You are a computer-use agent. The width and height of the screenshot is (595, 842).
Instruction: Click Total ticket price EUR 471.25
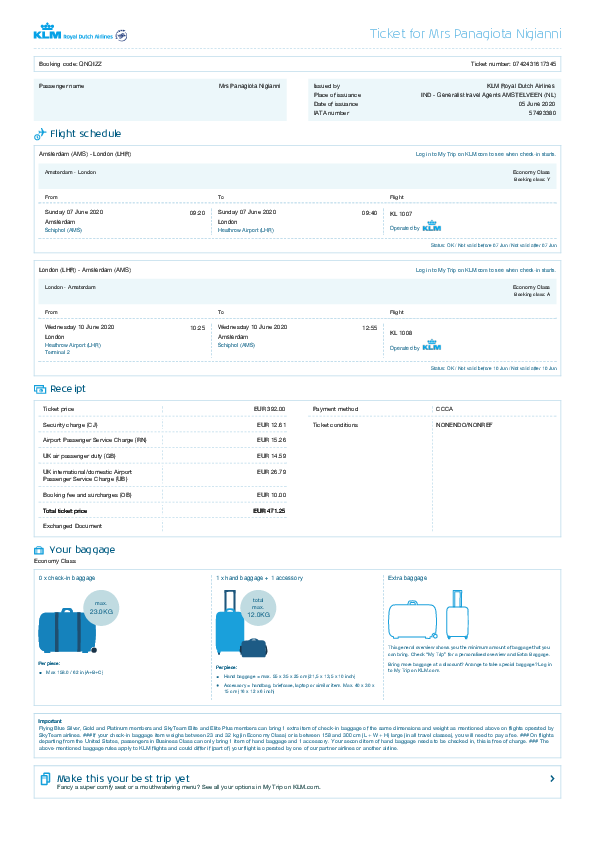[x=269, y=511]
